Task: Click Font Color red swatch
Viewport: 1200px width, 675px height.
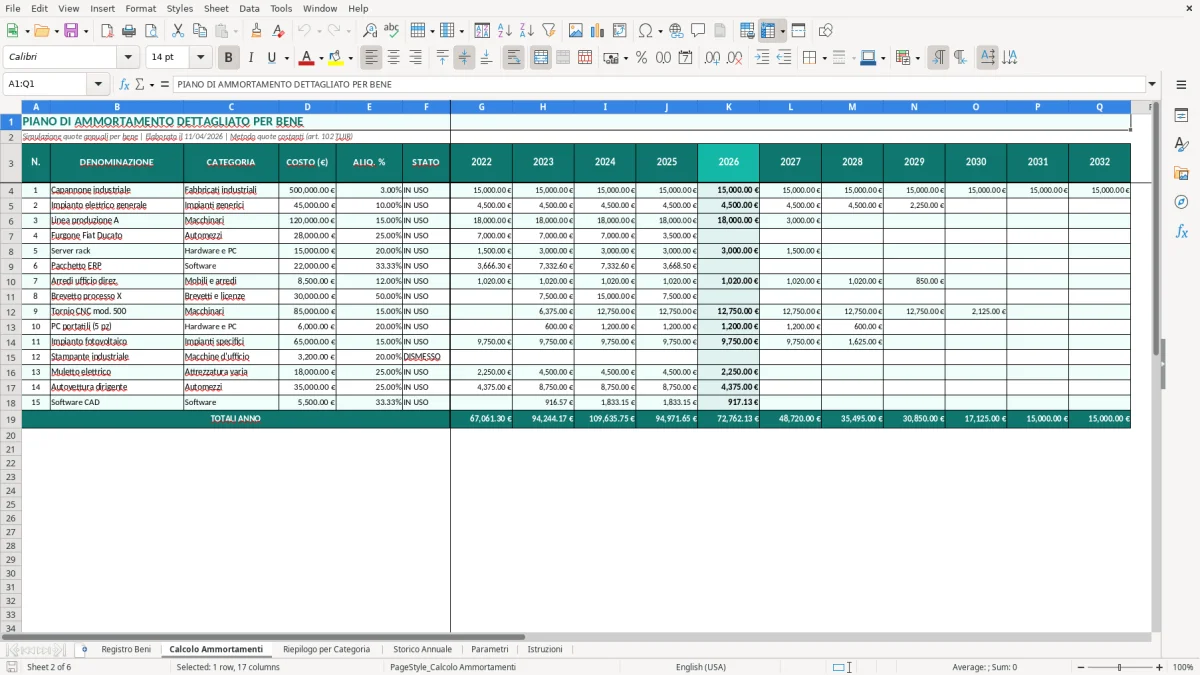Action: pos(307,58)
